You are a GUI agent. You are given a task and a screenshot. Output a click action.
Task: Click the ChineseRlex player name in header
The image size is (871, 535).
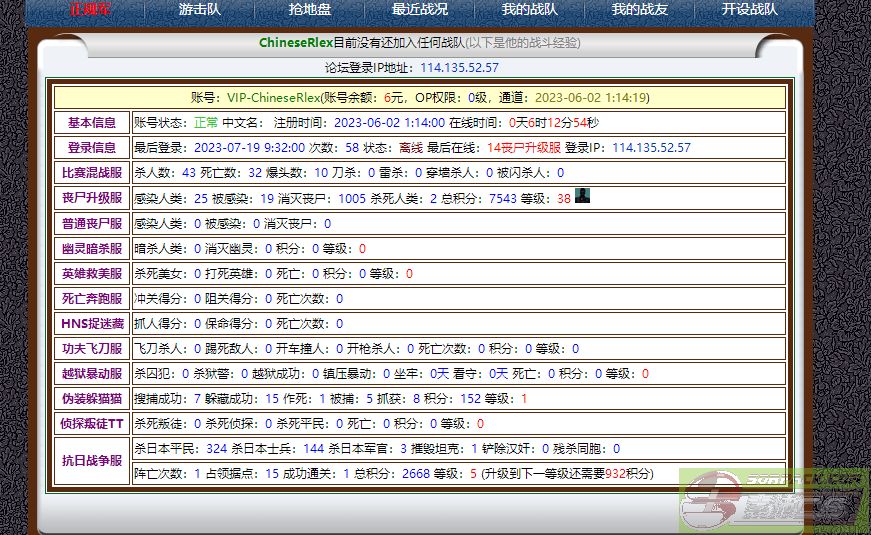(295, 43)
